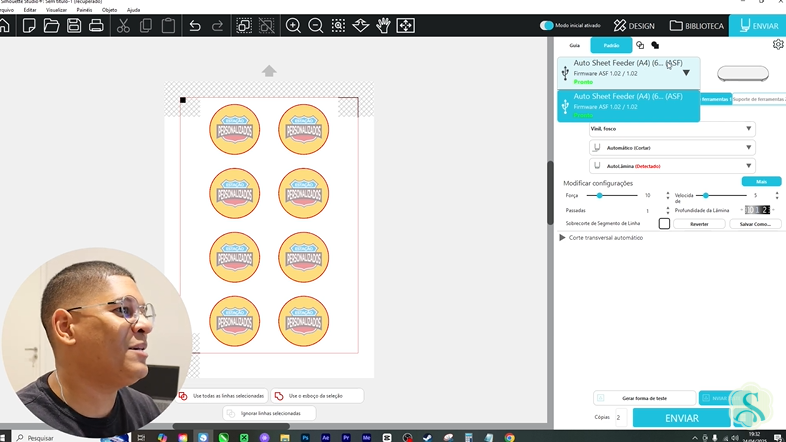Click the Home icon in the toolbar
786x442 pixels.
click(x=4, y=26)
